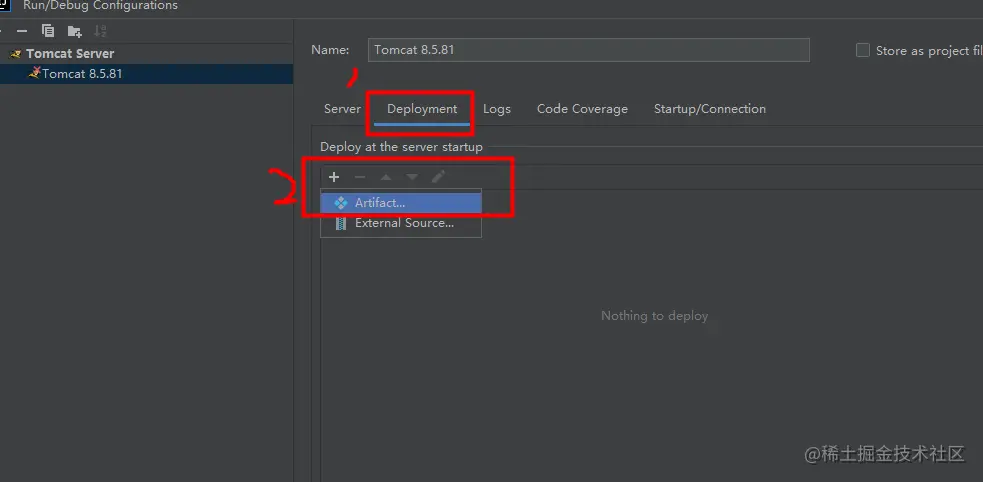Click the Artifact diamond icon

pos(340,203)
